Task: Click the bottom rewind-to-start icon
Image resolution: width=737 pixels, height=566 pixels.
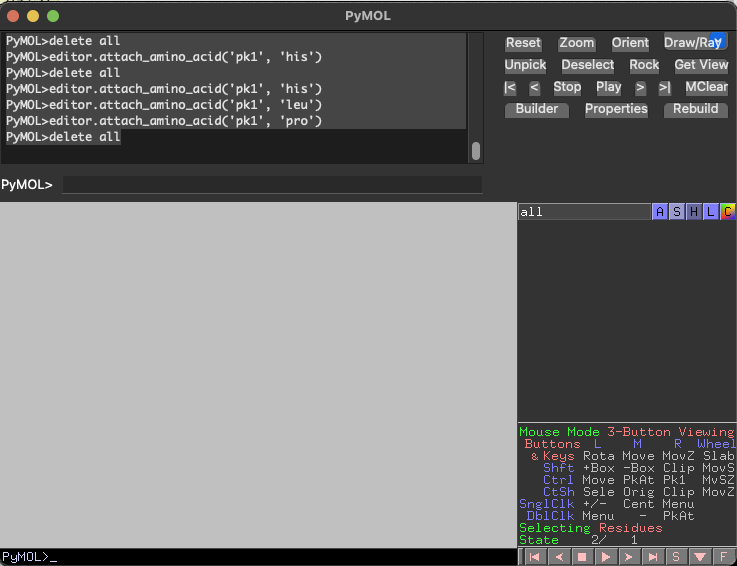Action: coord(534,557)
